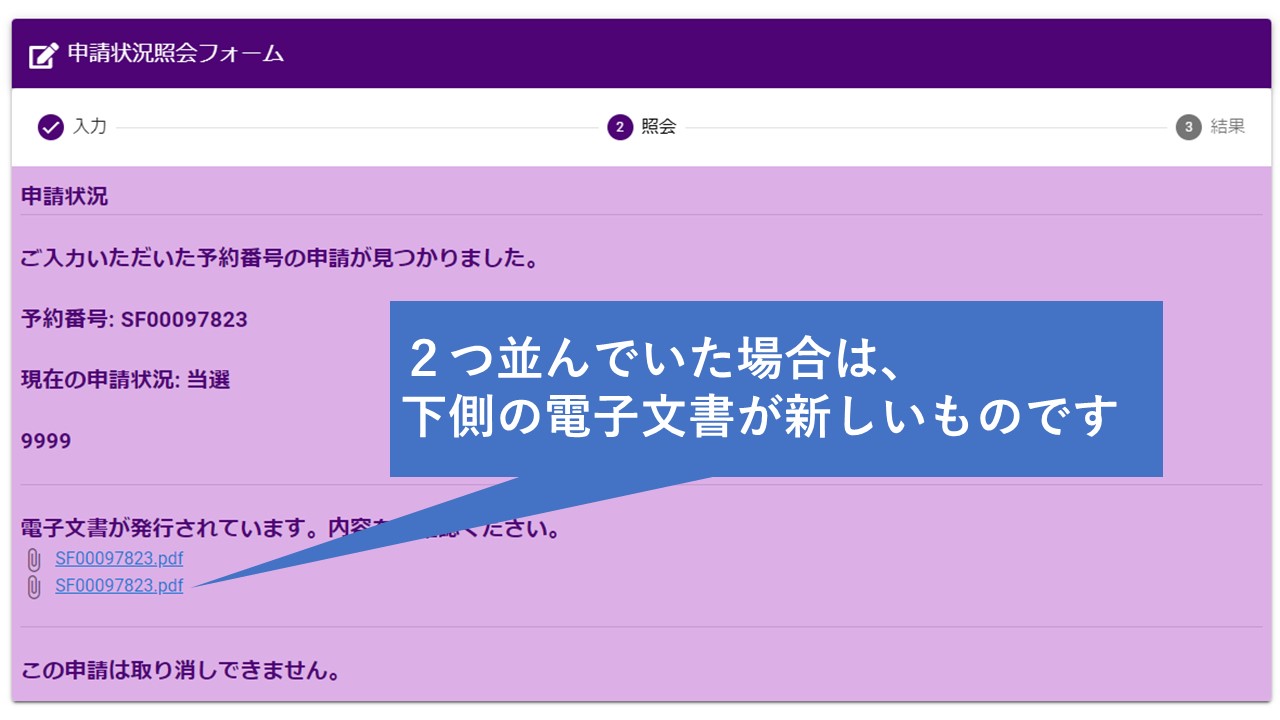The image size is (1280, 720).
Task: Click the 結果 step label
Action: (x=1228, y=127)
